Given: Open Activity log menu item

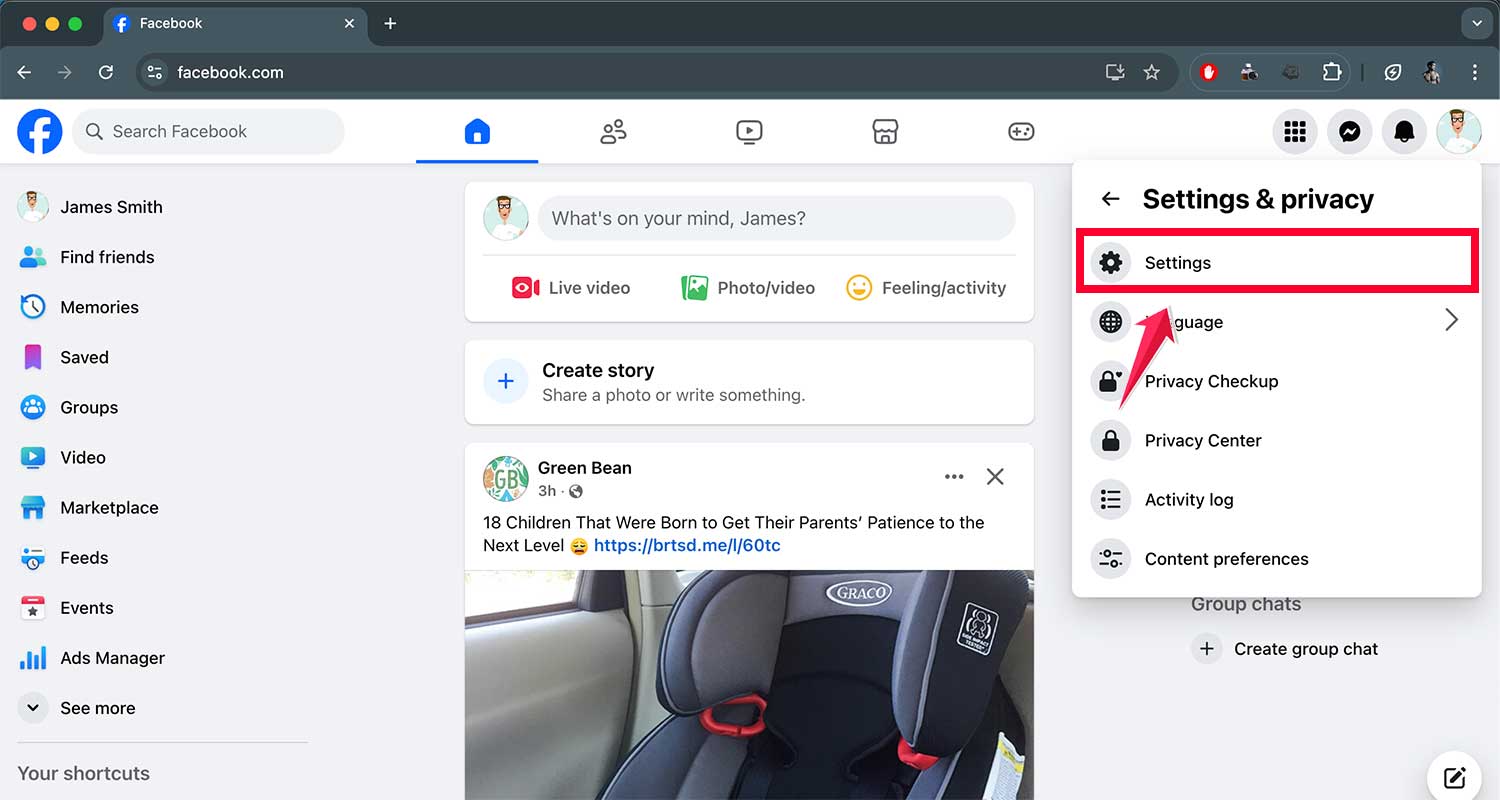Looking at the screenshot, I should (x=1188, y=500).
